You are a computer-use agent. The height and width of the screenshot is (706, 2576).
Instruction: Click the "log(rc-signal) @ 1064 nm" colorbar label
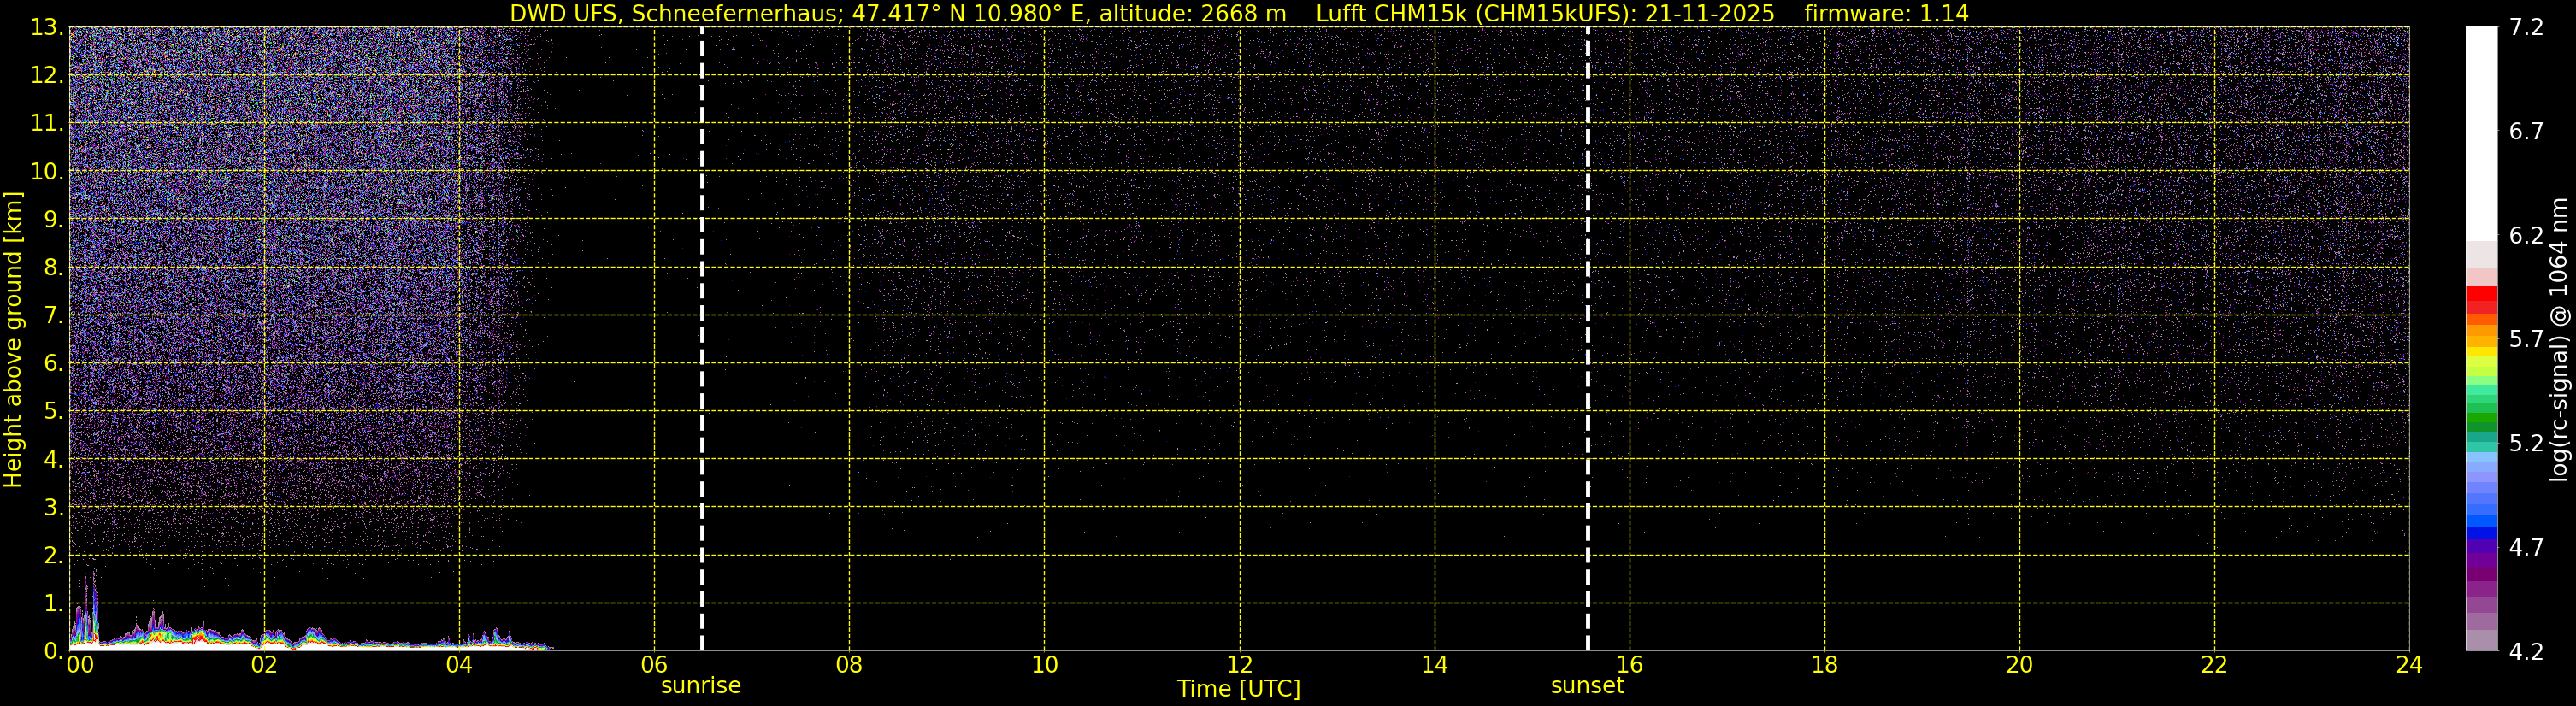coord(2558,340)
